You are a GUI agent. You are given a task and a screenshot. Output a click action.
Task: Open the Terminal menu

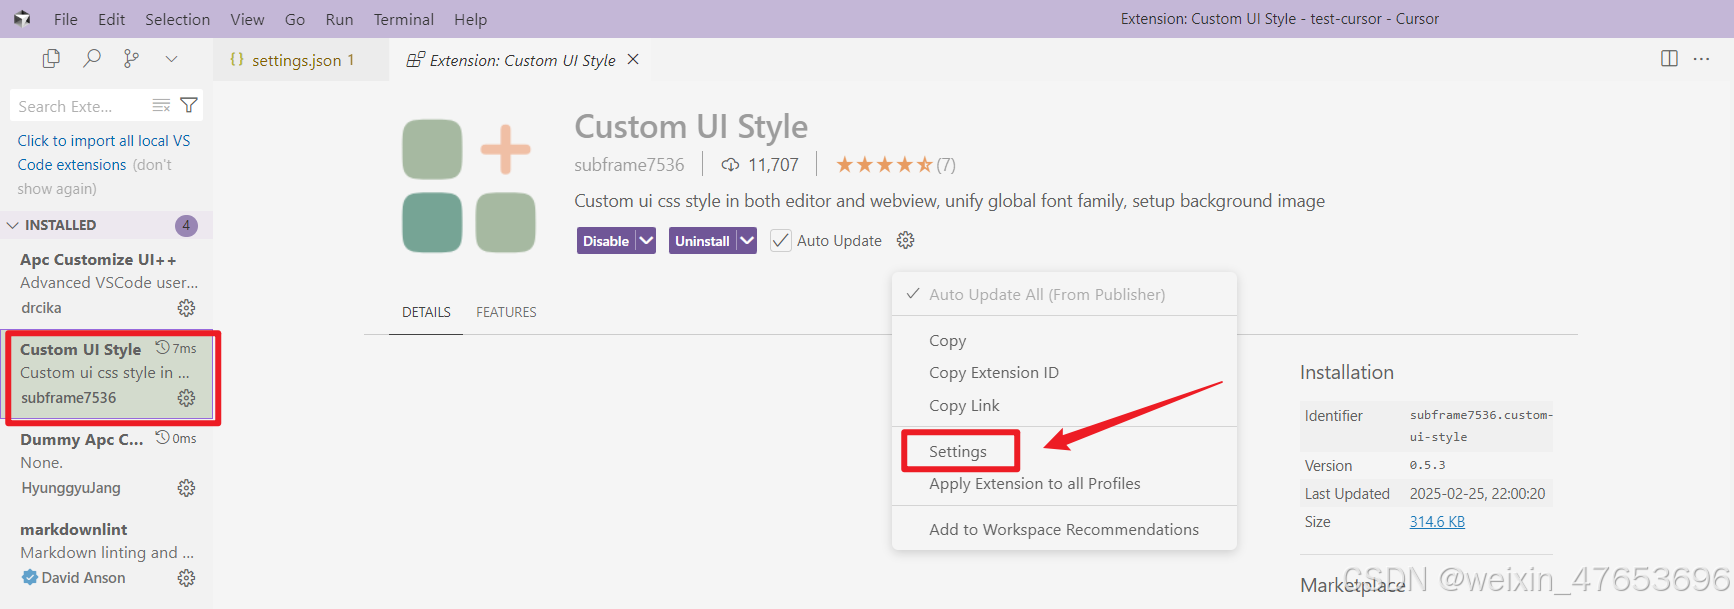[403, 19]
